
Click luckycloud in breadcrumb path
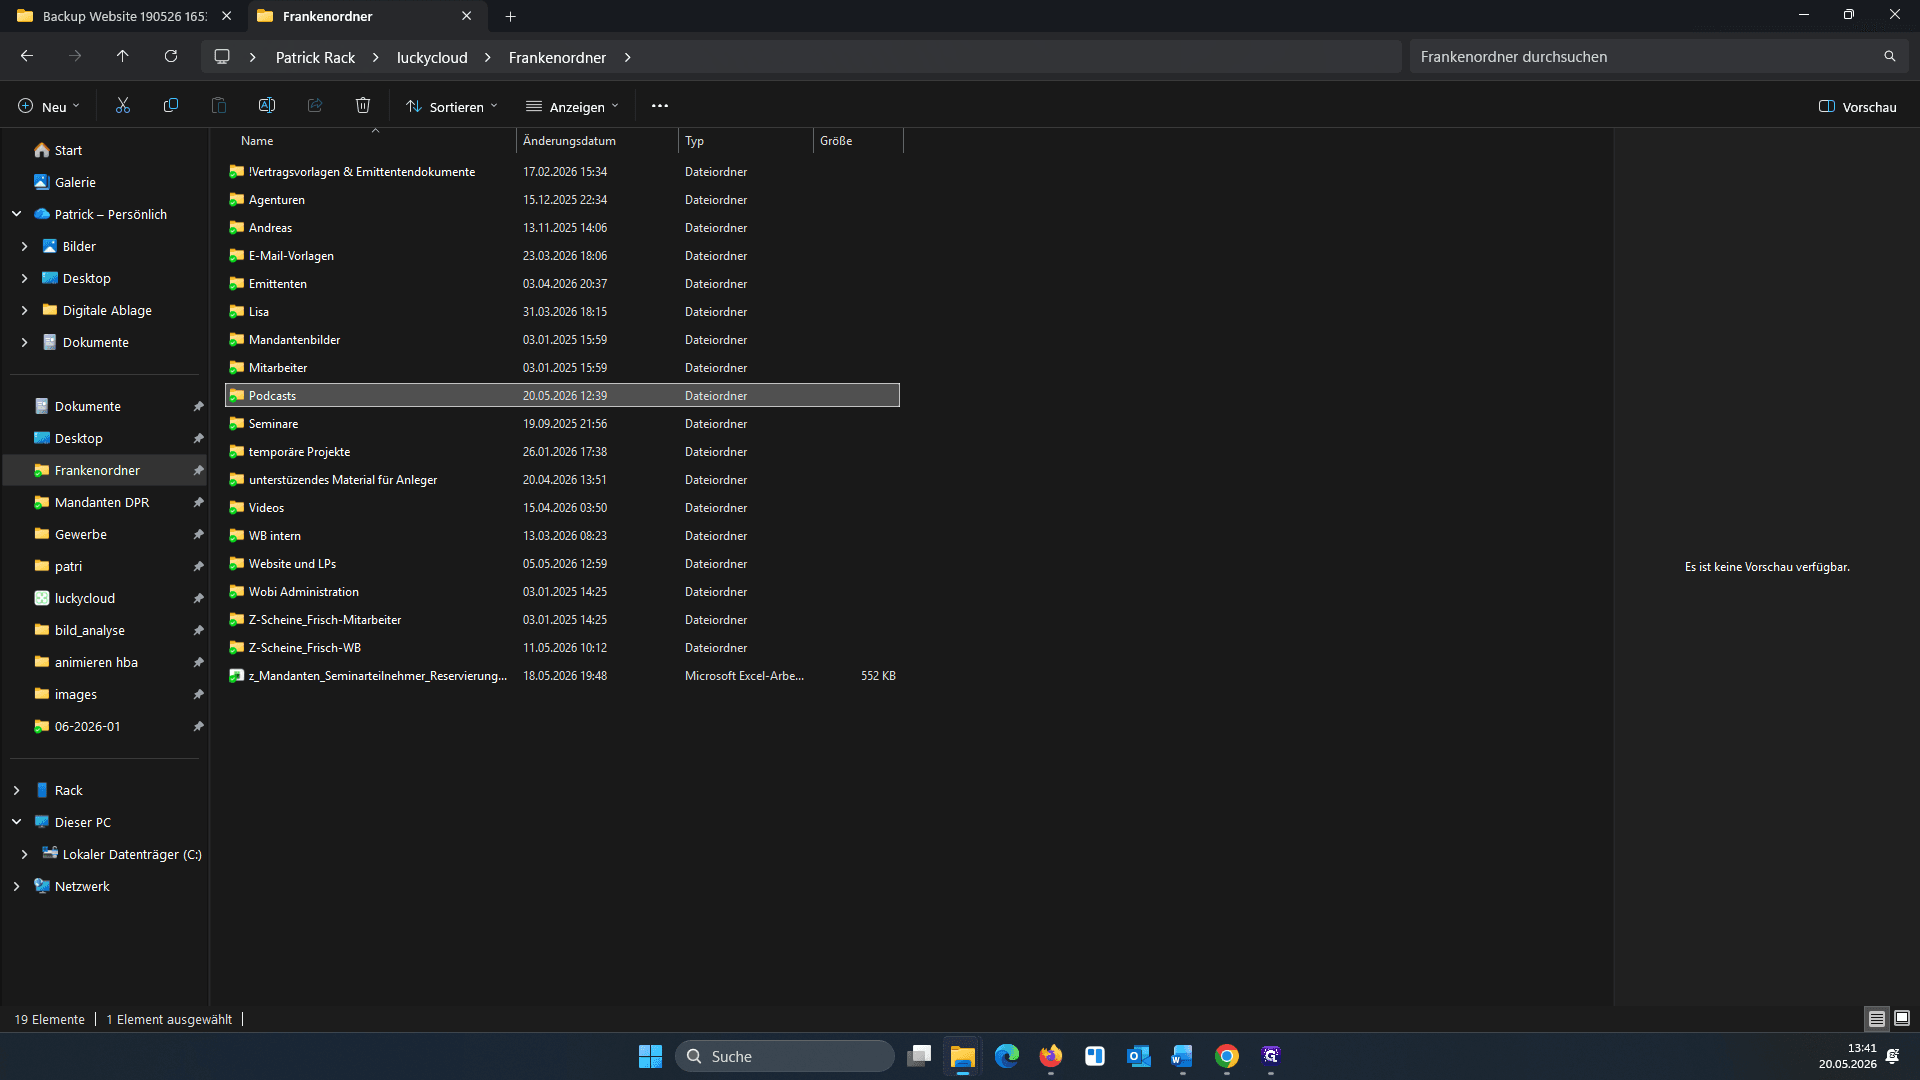click(x=432, y=58)
